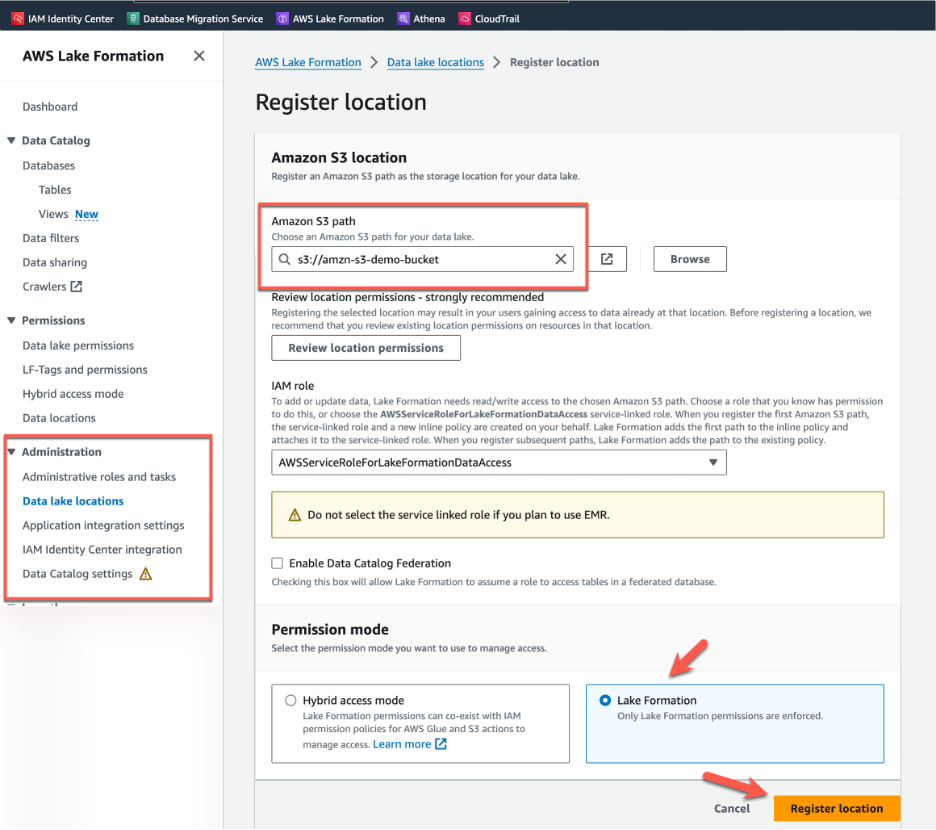Open IAM Identity Center integration
This screenshot has height=830, width=936.
(x=102, y=550)
